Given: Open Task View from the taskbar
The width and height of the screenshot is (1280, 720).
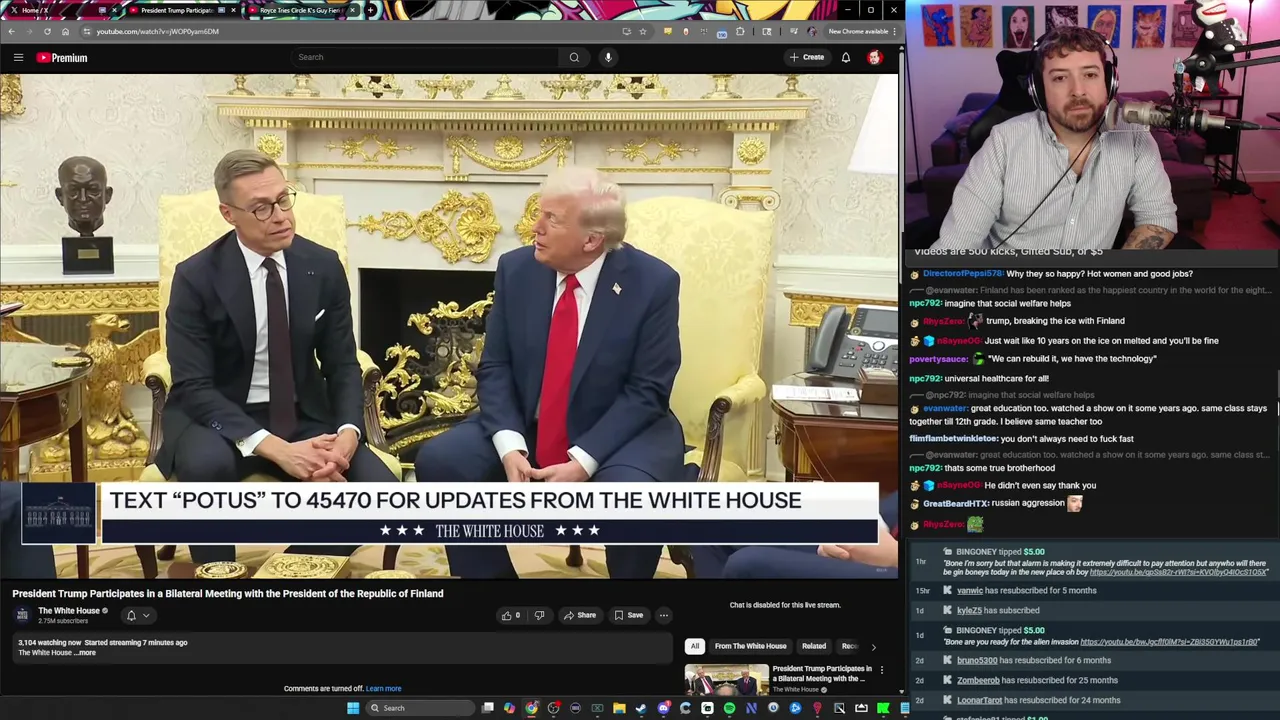Looking at the screenshot, I should (488, 708).
